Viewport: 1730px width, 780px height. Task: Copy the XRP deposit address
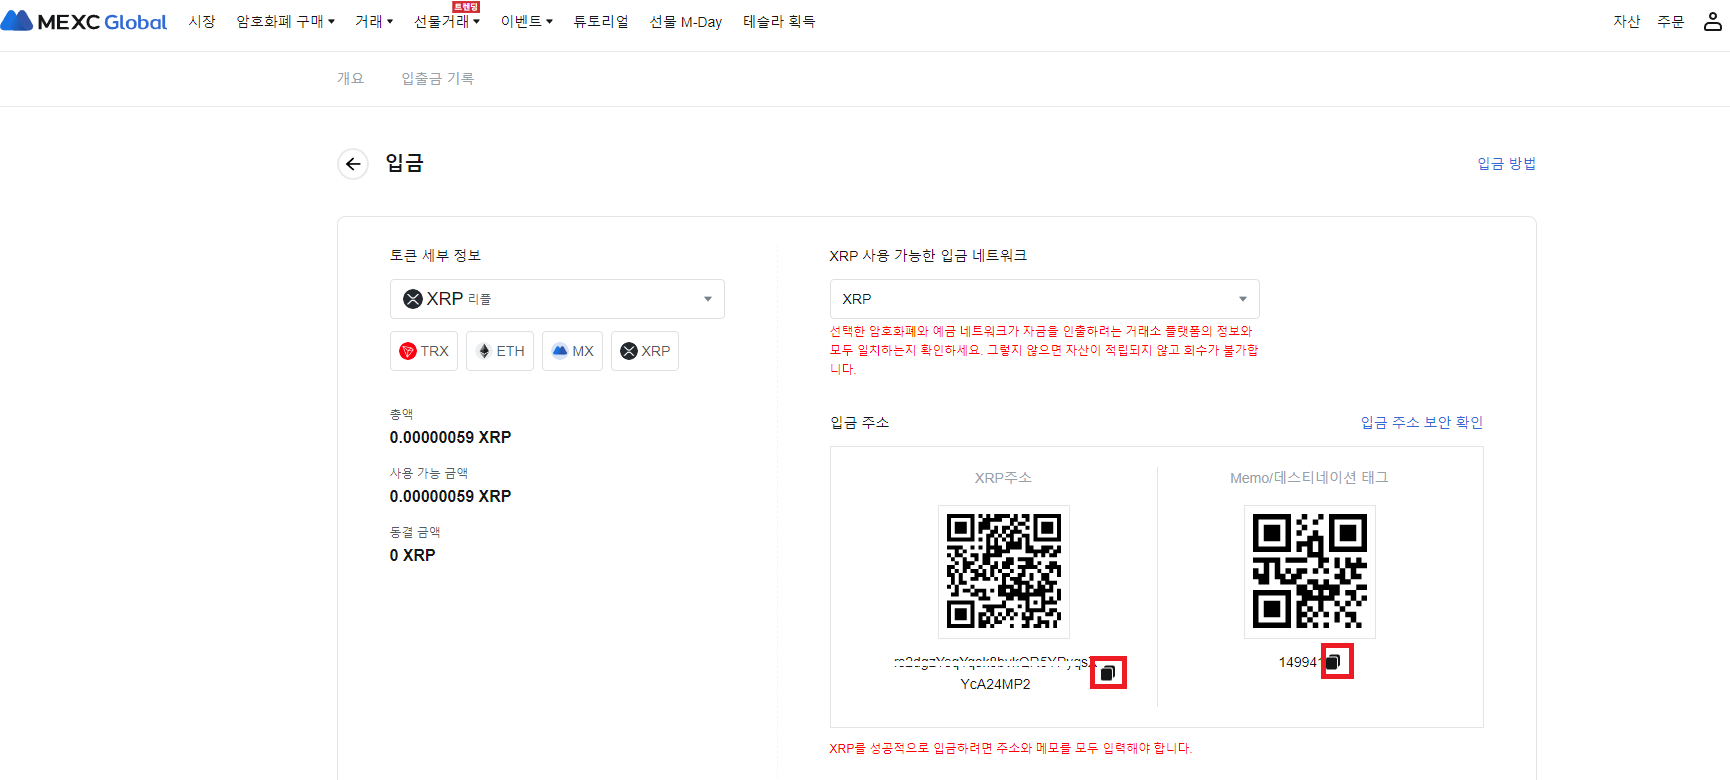[1108, 673]
